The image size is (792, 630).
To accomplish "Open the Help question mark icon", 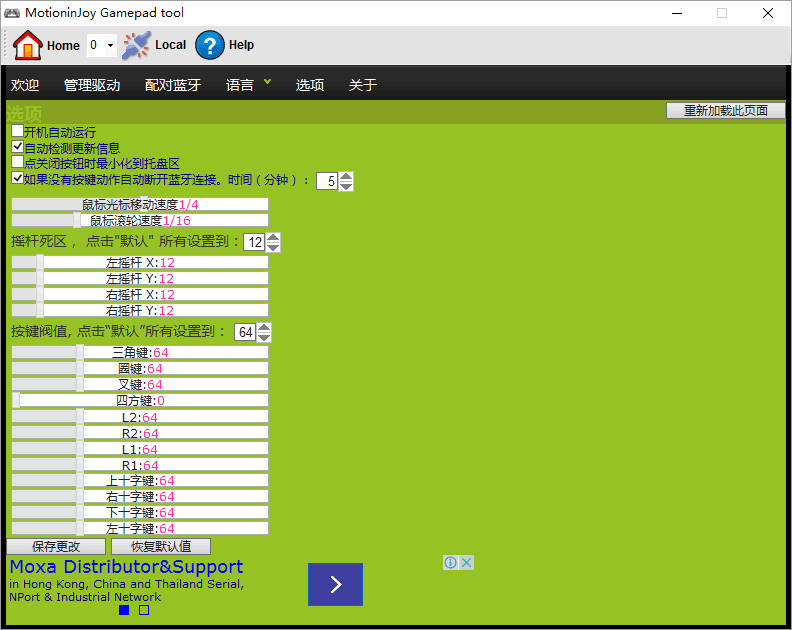I will [210, 45].
